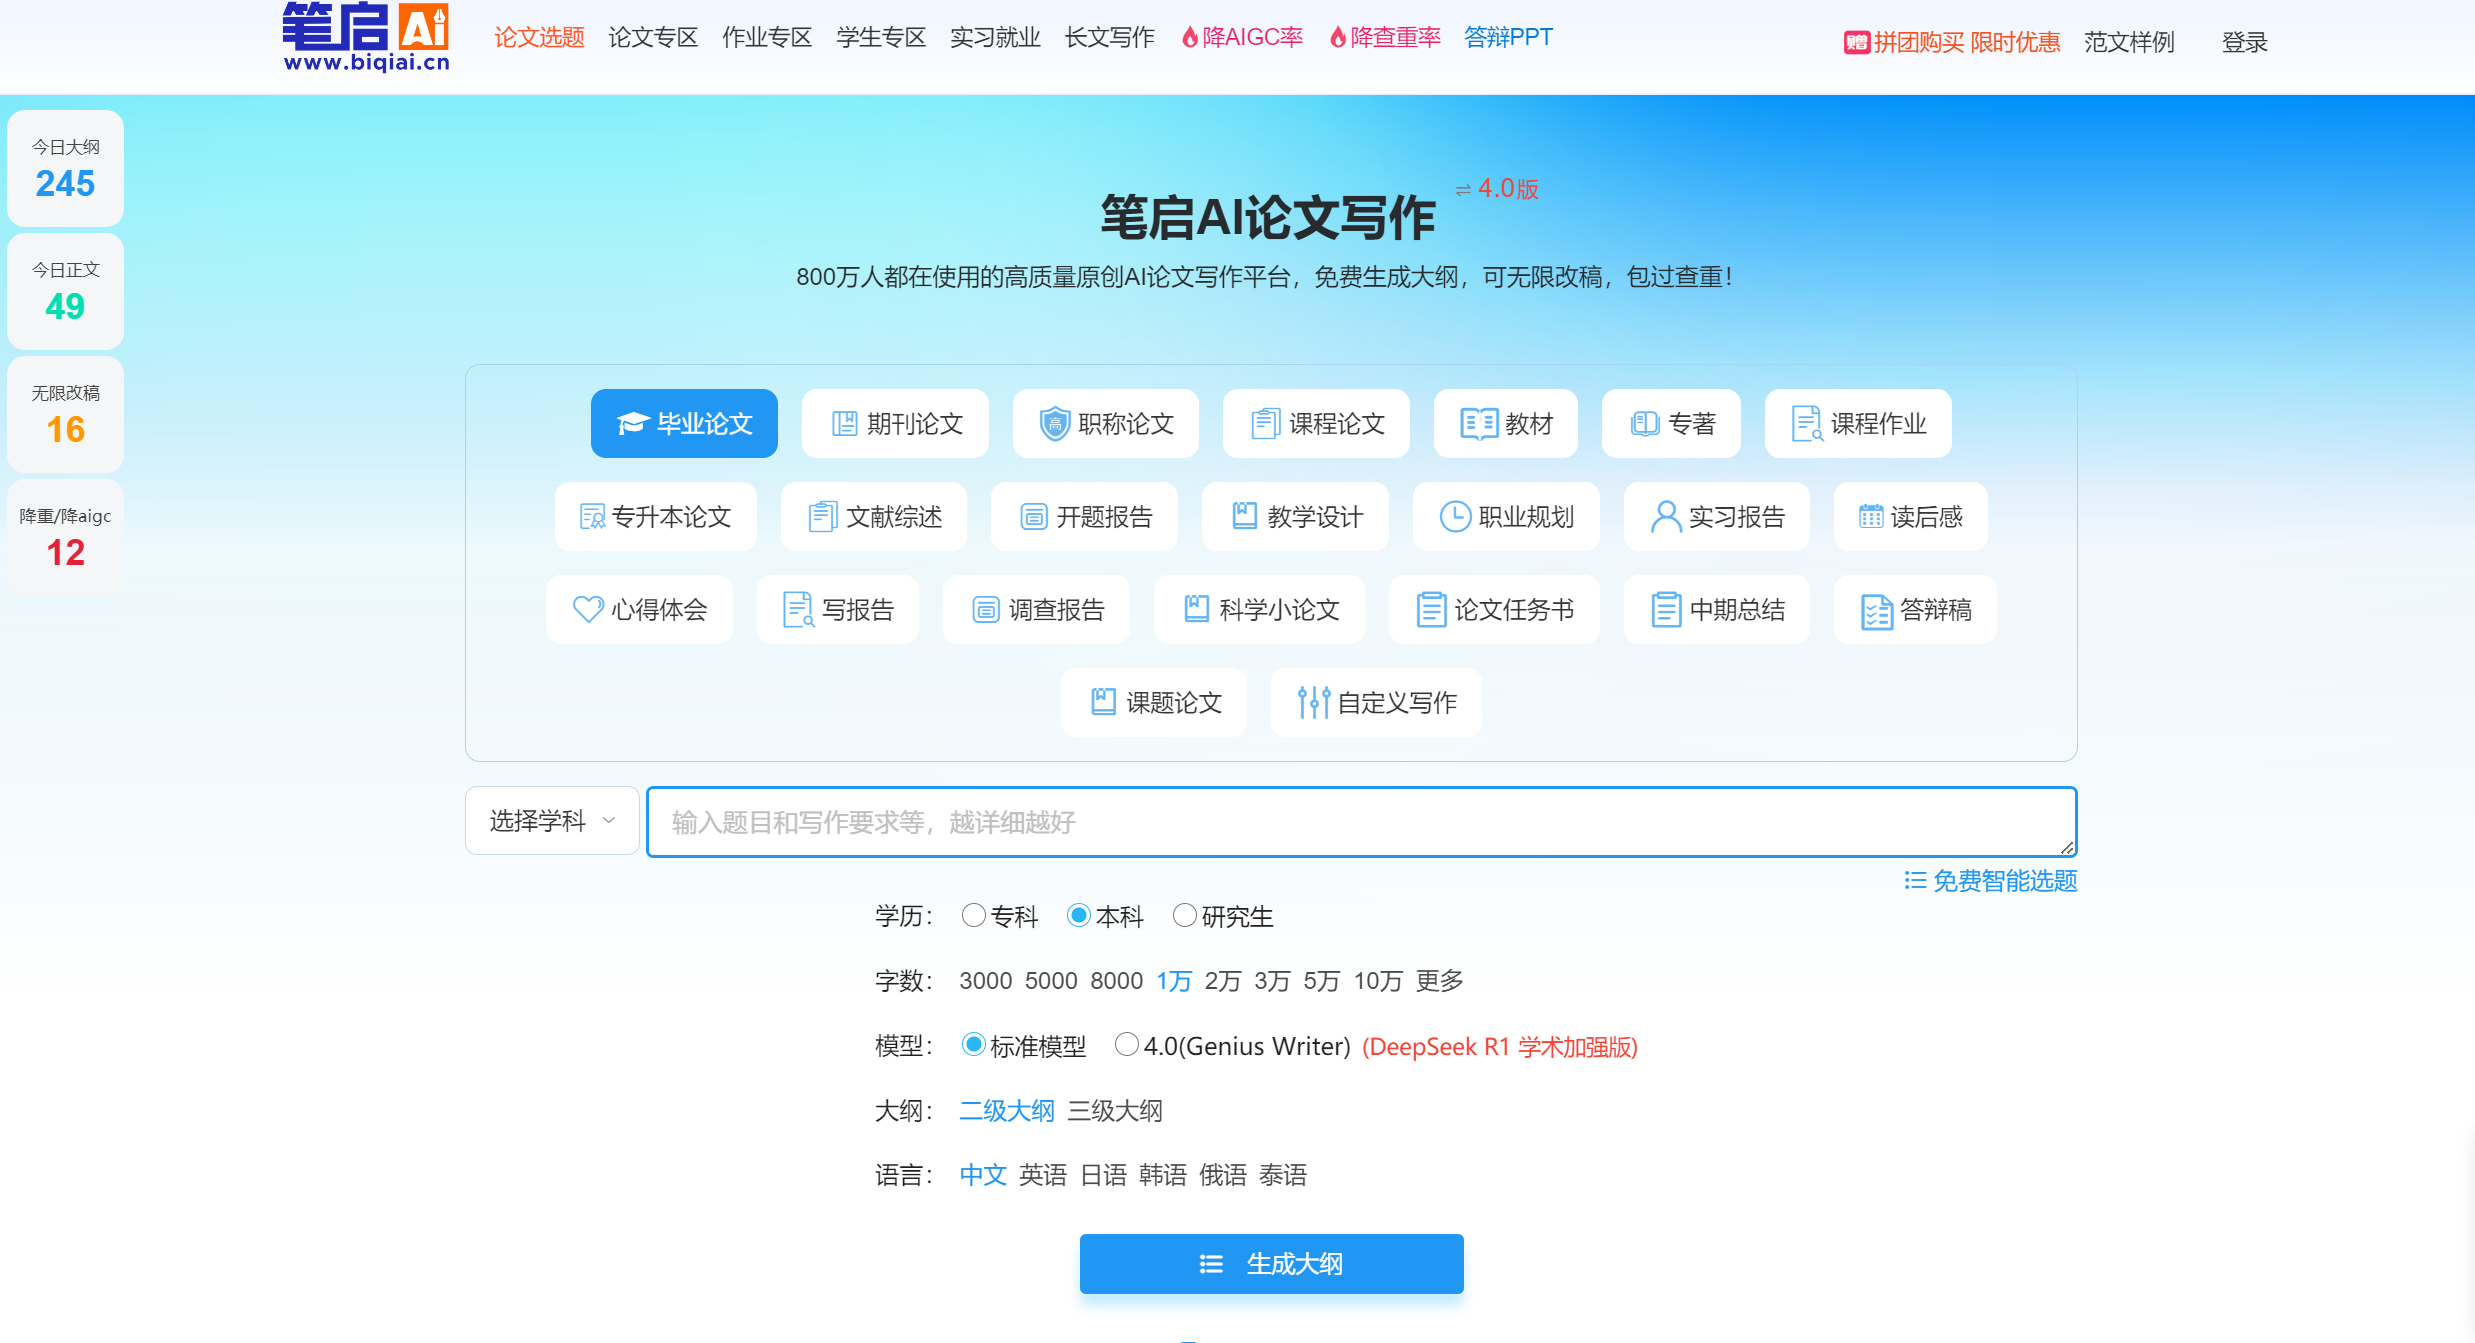
Task: Select the 心得体会 writing type
Action: pyautogui.click(x=639, y=609)
